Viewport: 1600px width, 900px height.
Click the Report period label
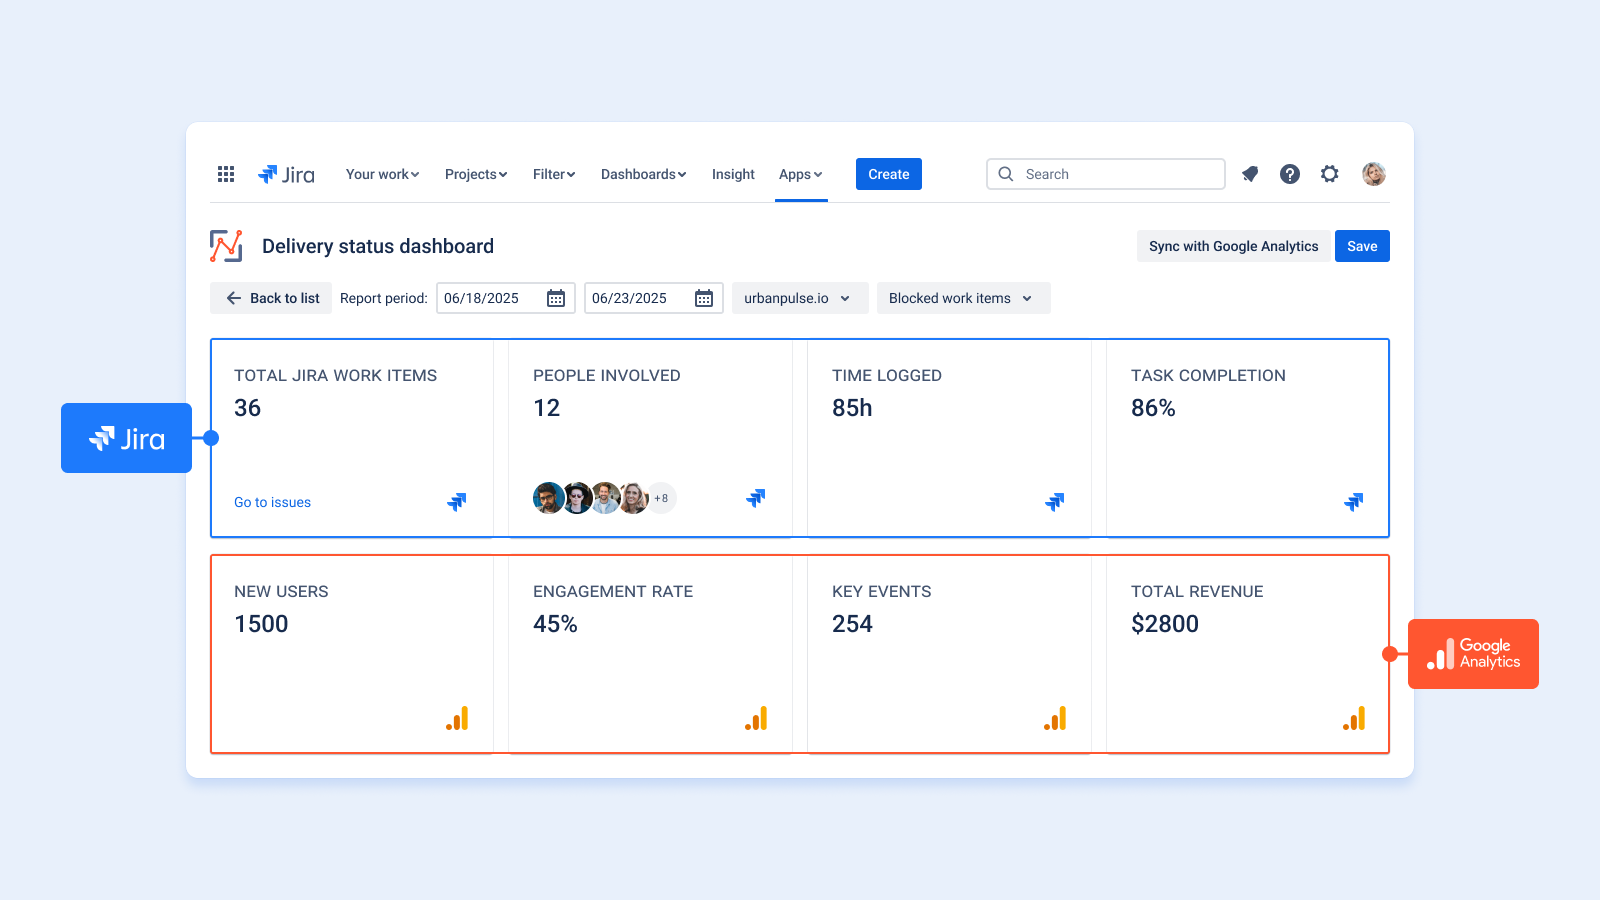pos(384,298)
